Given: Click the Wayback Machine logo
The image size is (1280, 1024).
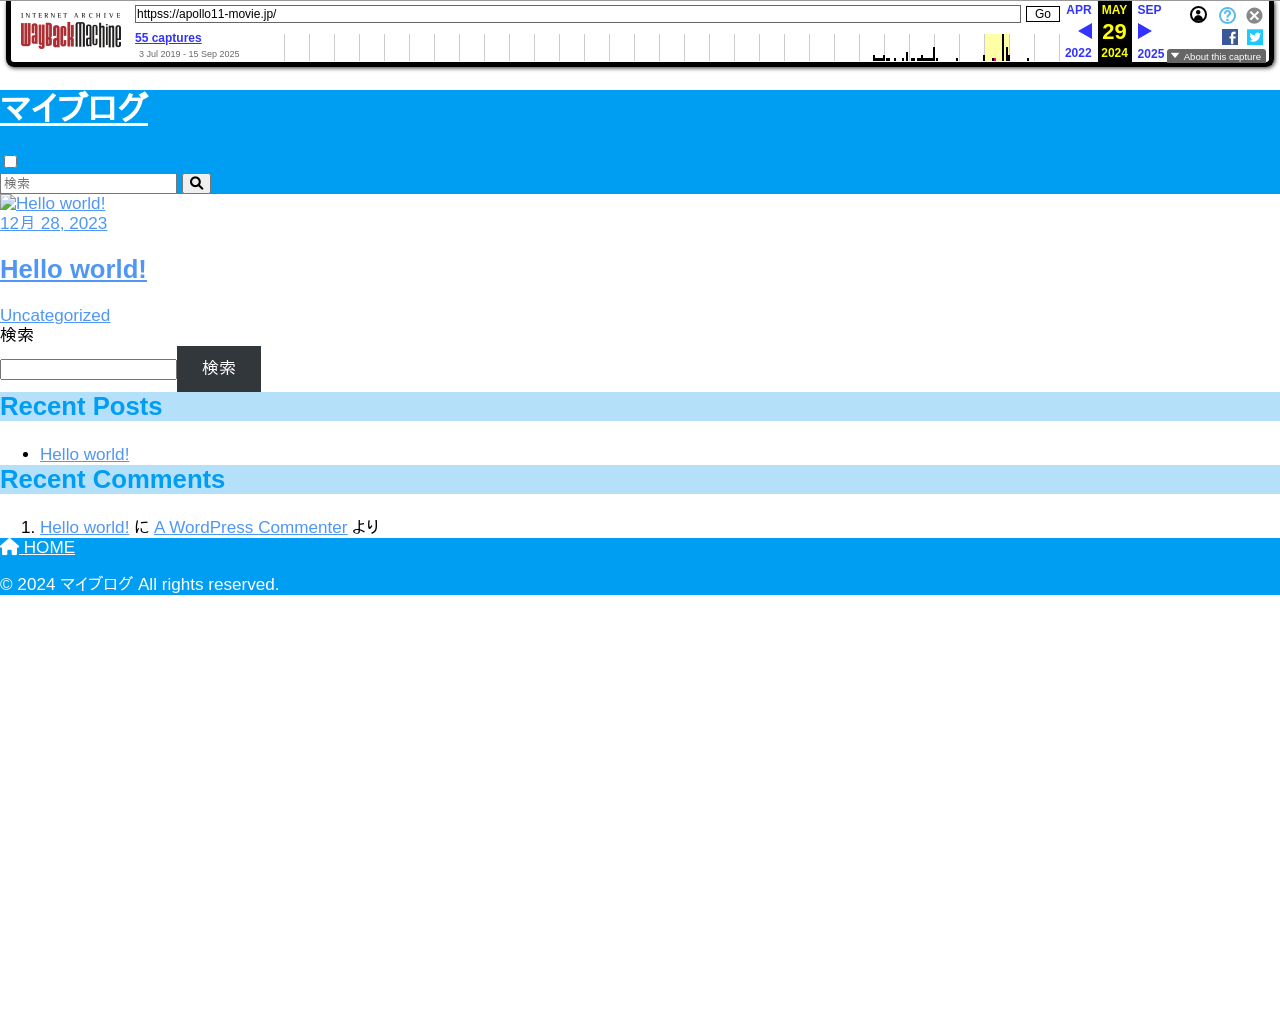Looking at the screenshot, I should click(71, 32).
